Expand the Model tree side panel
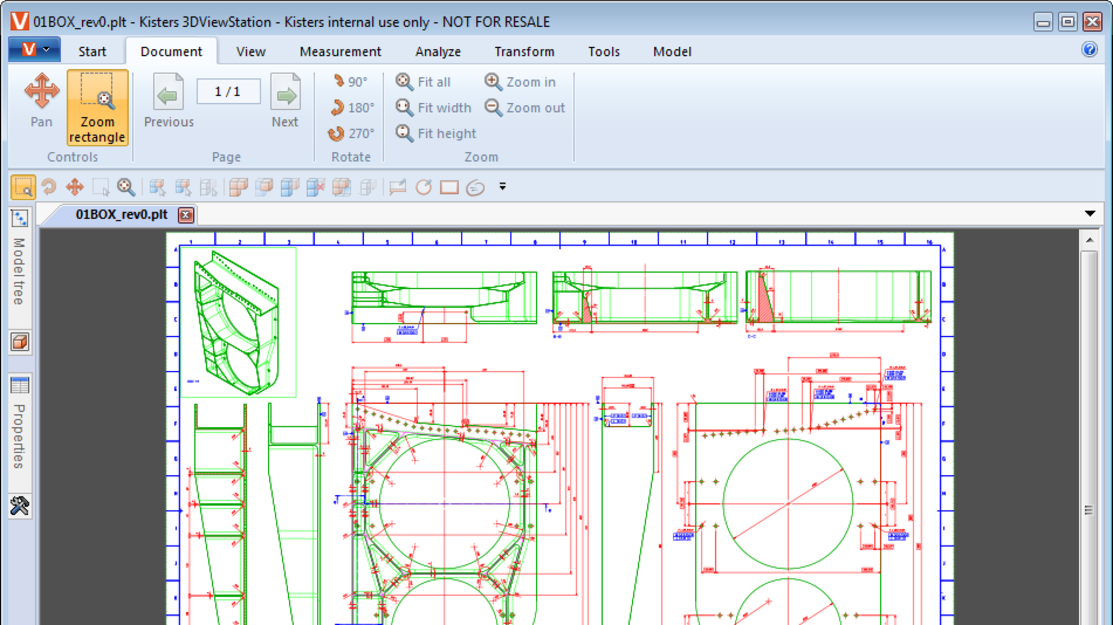This screenshot has height=625, width=1113. tap(19, 271)
